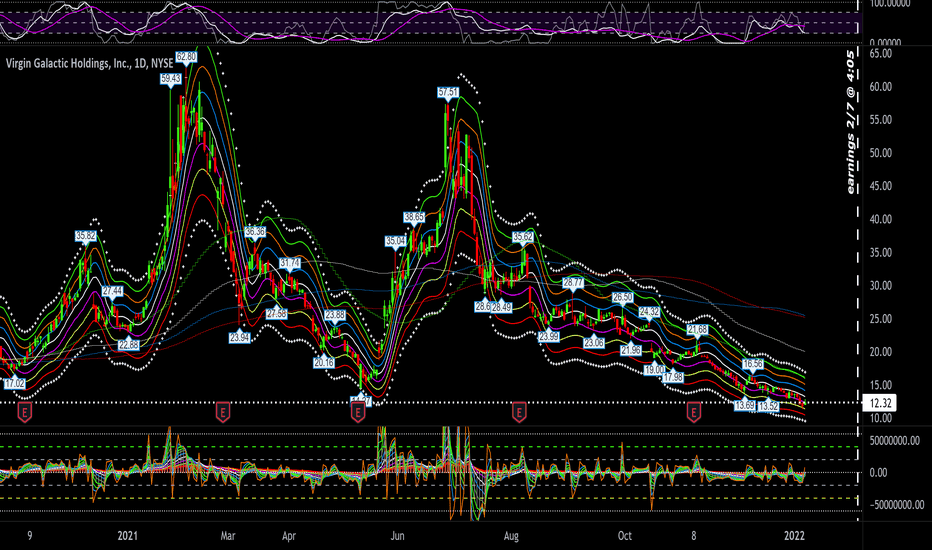932x550 pixels.
Task: Click the 23.94 low label
Action: (240, 337)
